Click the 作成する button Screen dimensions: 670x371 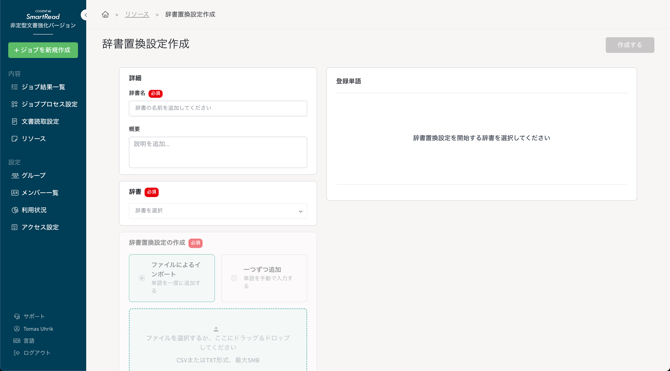click(x=629, y=45)
